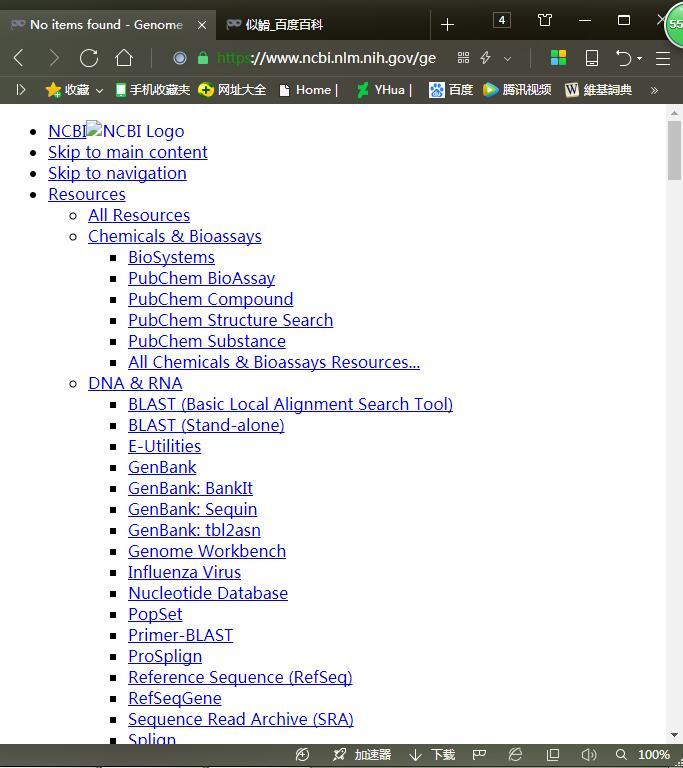Open PubChem BioAssay link
The height and width of the screenshot is (768, 683).
tap(202, 279)
